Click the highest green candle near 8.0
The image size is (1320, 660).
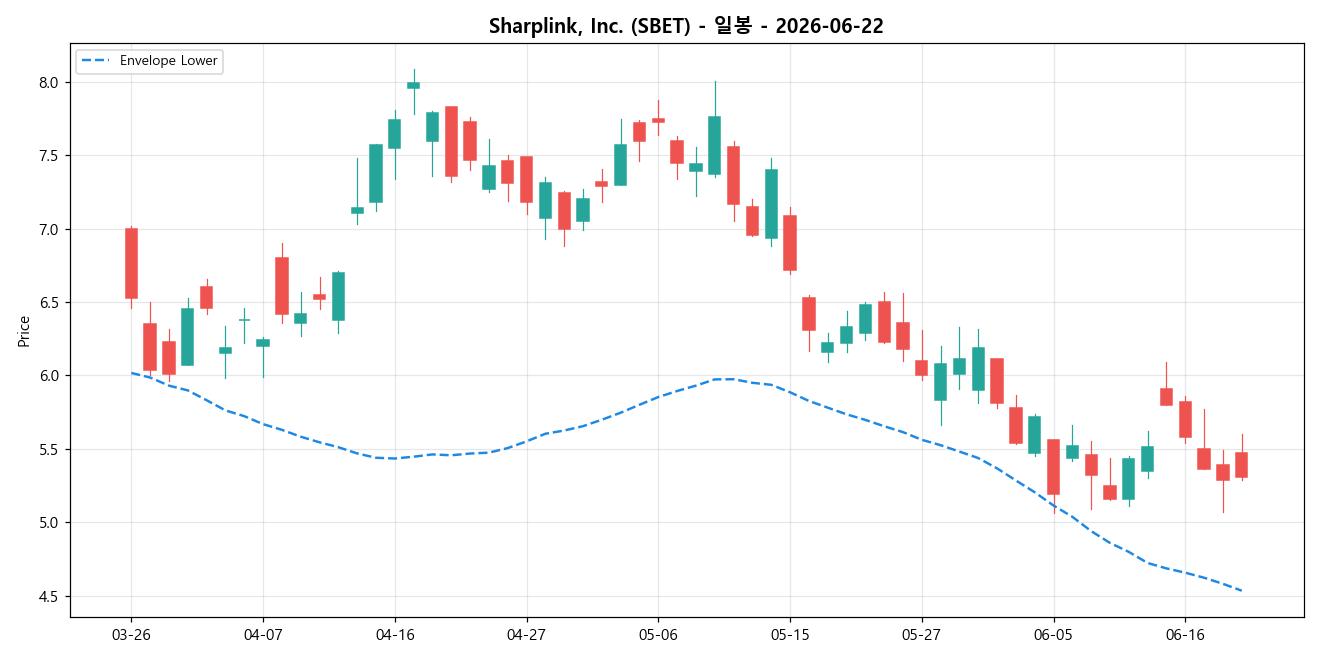click(413, 85)
